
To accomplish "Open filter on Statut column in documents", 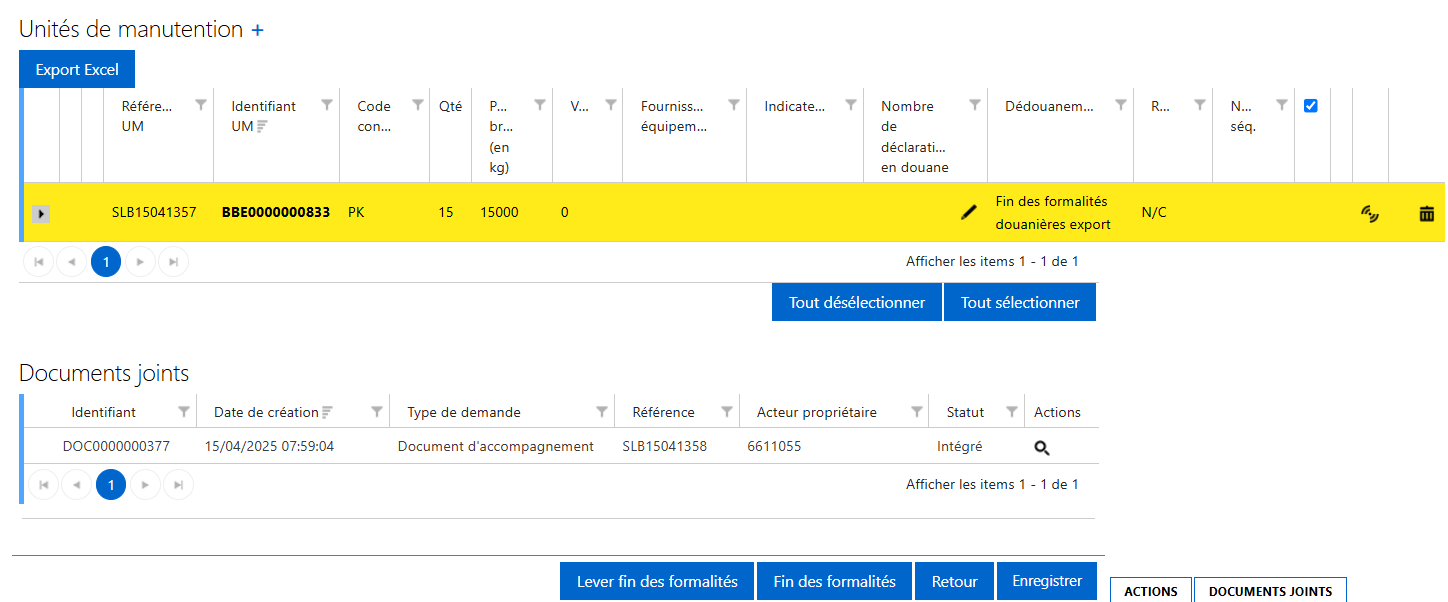I will point(1011,412).
